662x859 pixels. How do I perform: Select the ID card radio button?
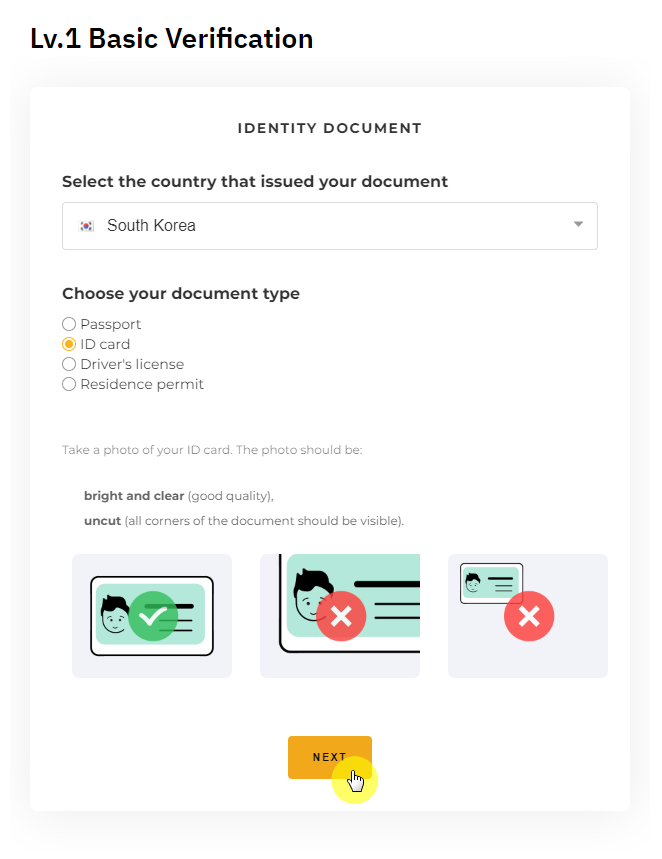click(x=69, y=344)
